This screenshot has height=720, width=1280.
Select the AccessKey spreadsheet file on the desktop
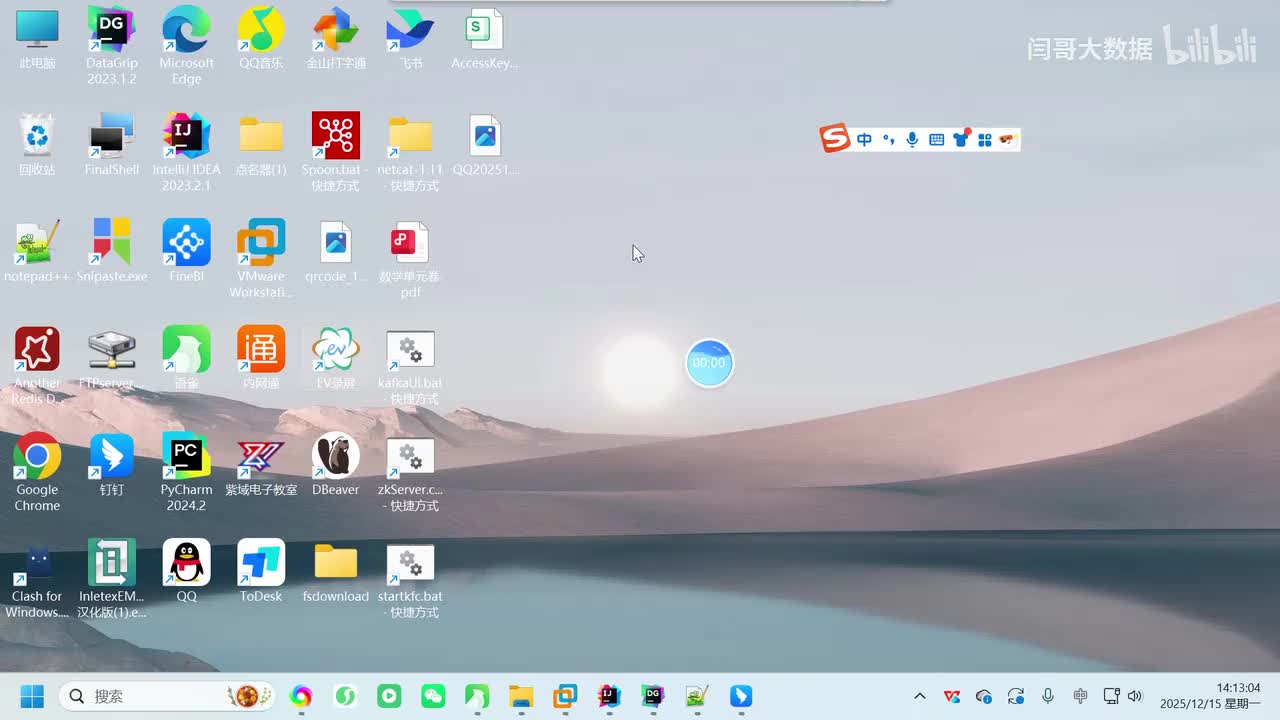pos(485,38)
